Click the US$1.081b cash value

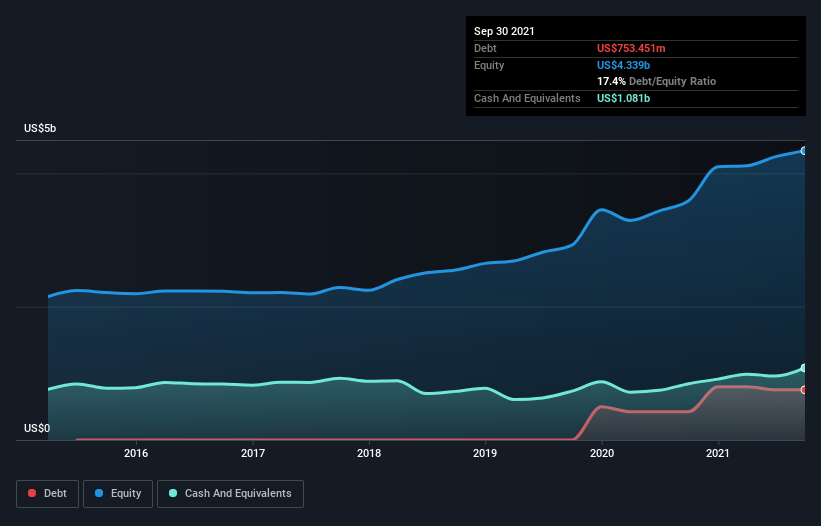(x=624, y=98)
